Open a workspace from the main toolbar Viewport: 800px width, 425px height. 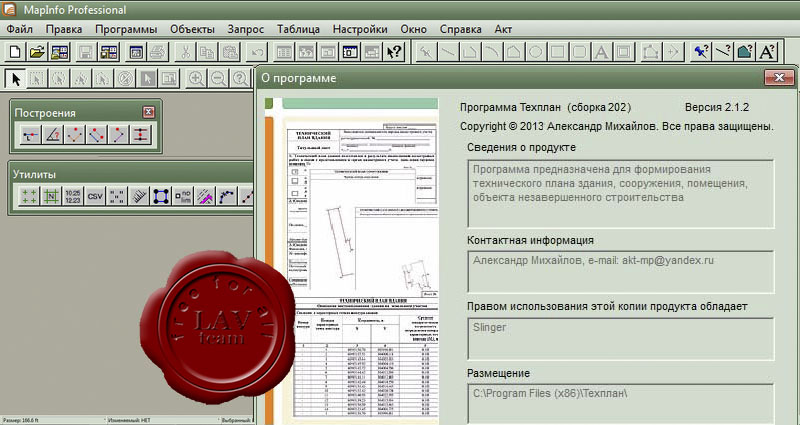[x=60, y=52]
